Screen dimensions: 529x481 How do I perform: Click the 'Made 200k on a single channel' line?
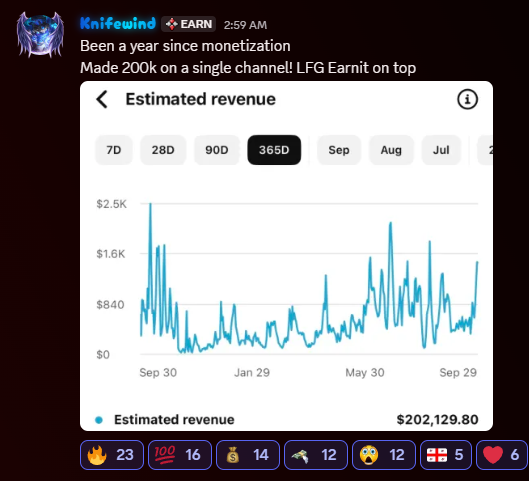[x=248, y=68]
